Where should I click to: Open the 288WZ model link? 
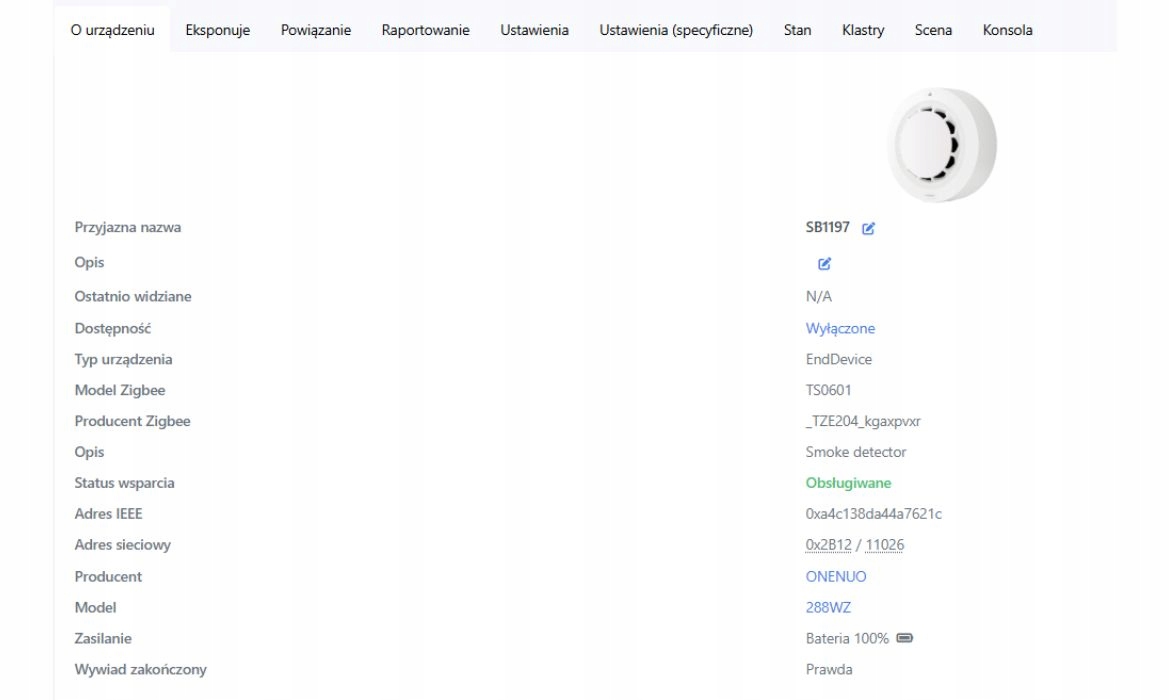[x=828, y=607]
